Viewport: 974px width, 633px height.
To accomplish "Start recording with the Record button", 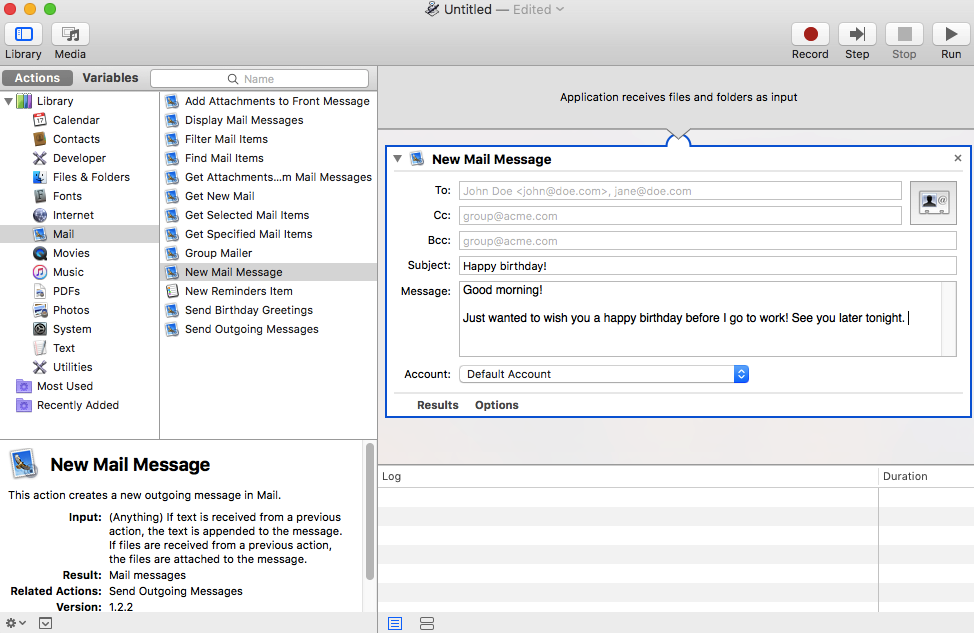I will point(810,34).
